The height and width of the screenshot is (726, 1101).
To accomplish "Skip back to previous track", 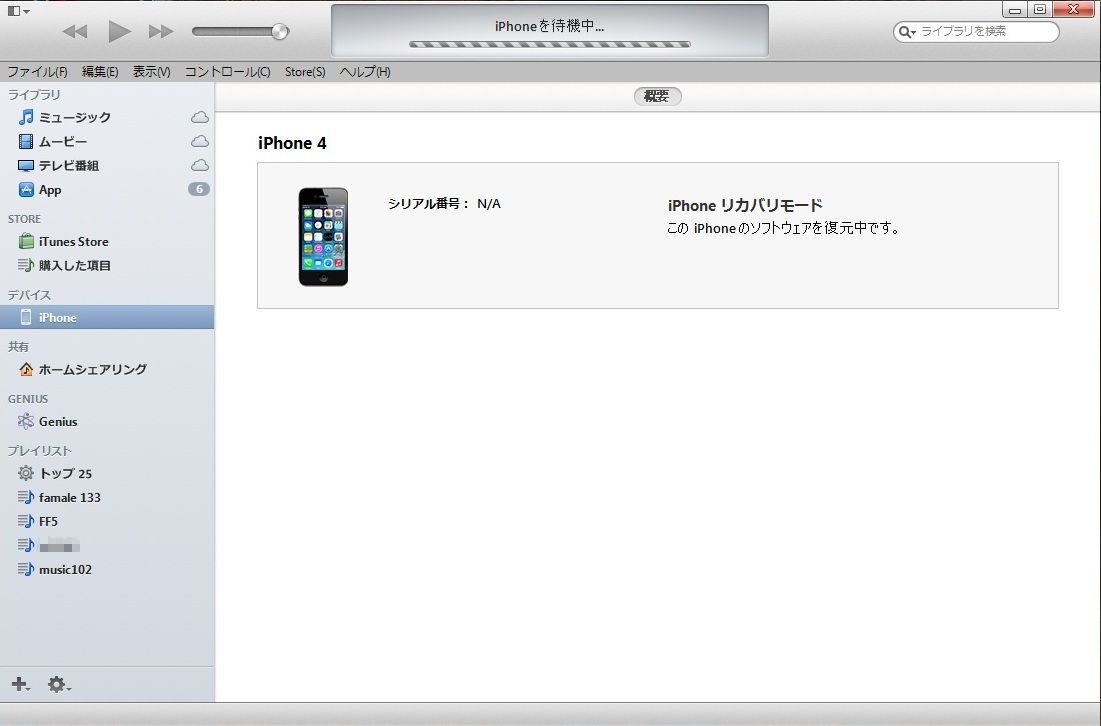I will coord(74,31).
